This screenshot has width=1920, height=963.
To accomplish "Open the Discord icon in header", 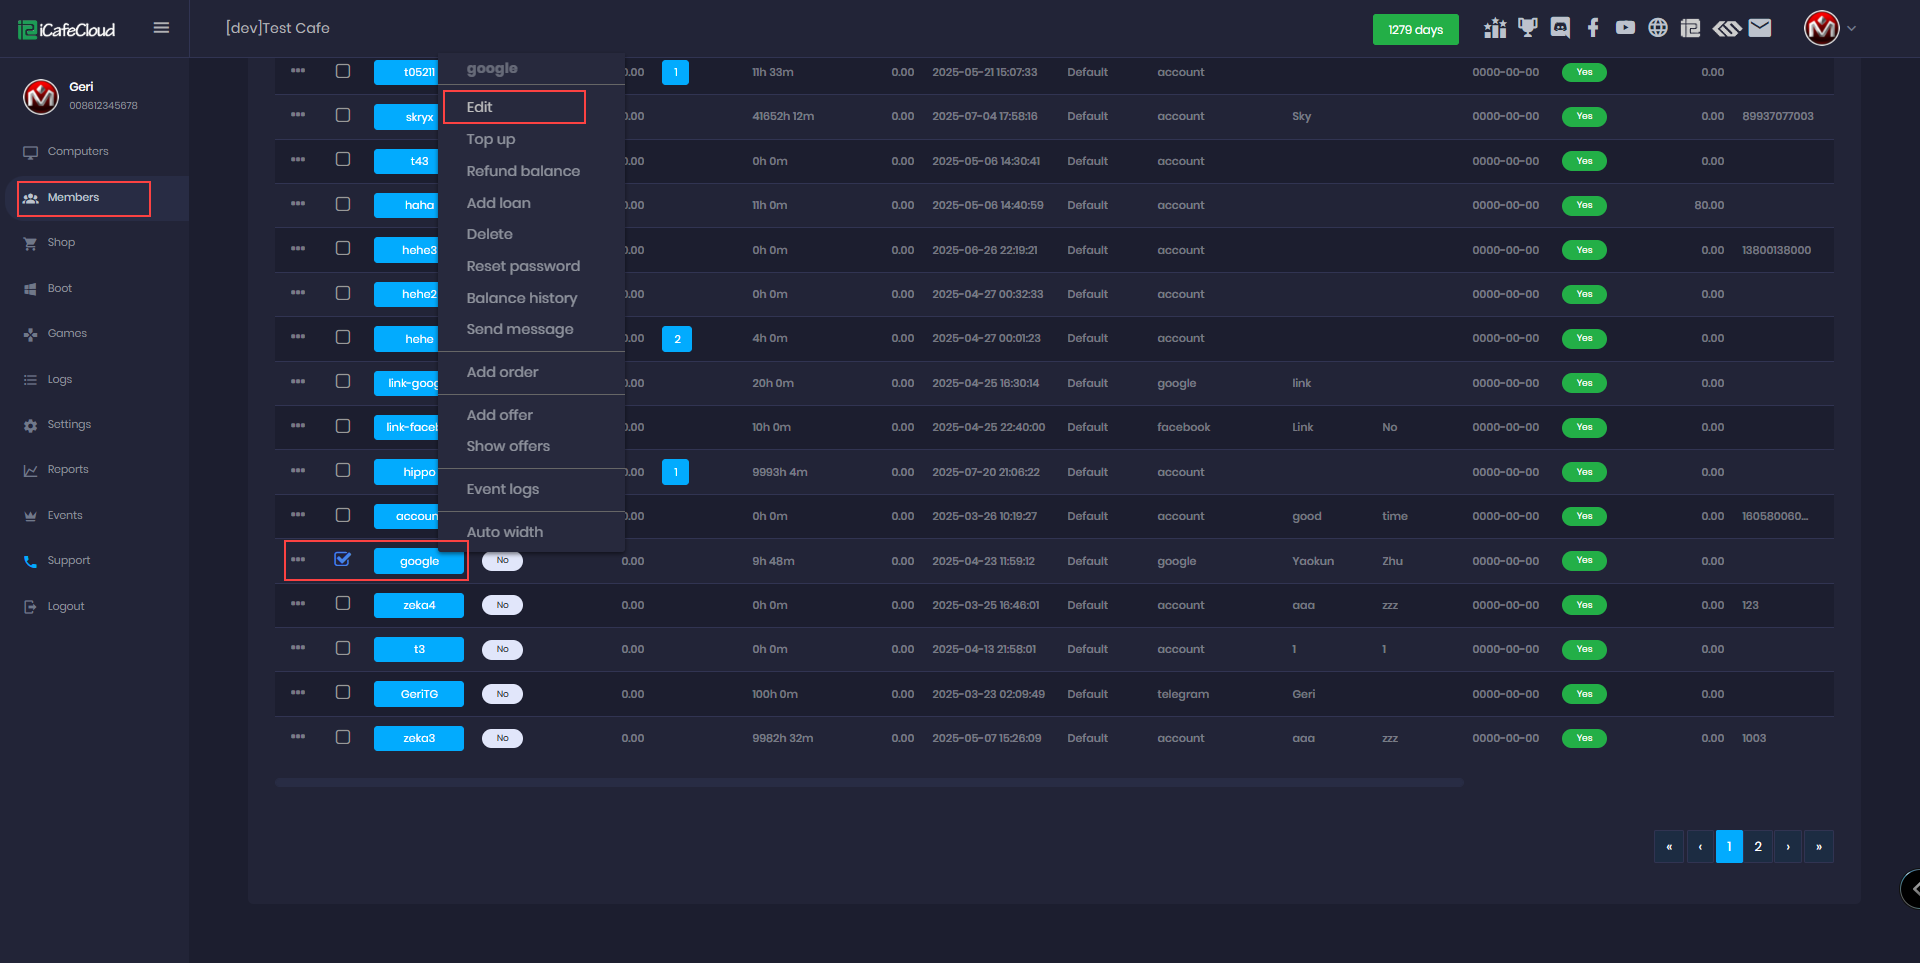I will pyautogui.click(x=1560, y=28).
